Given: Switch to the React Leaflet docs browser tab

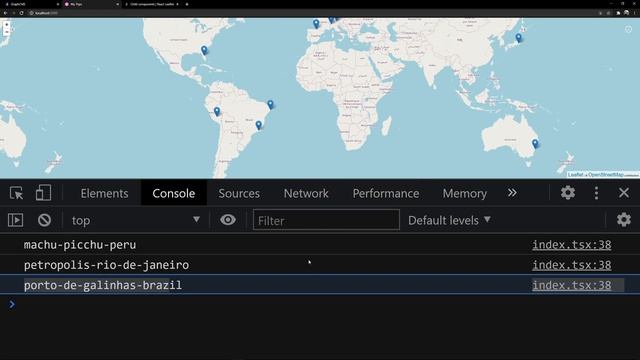Looking at the screenshot, I should 152,4.
